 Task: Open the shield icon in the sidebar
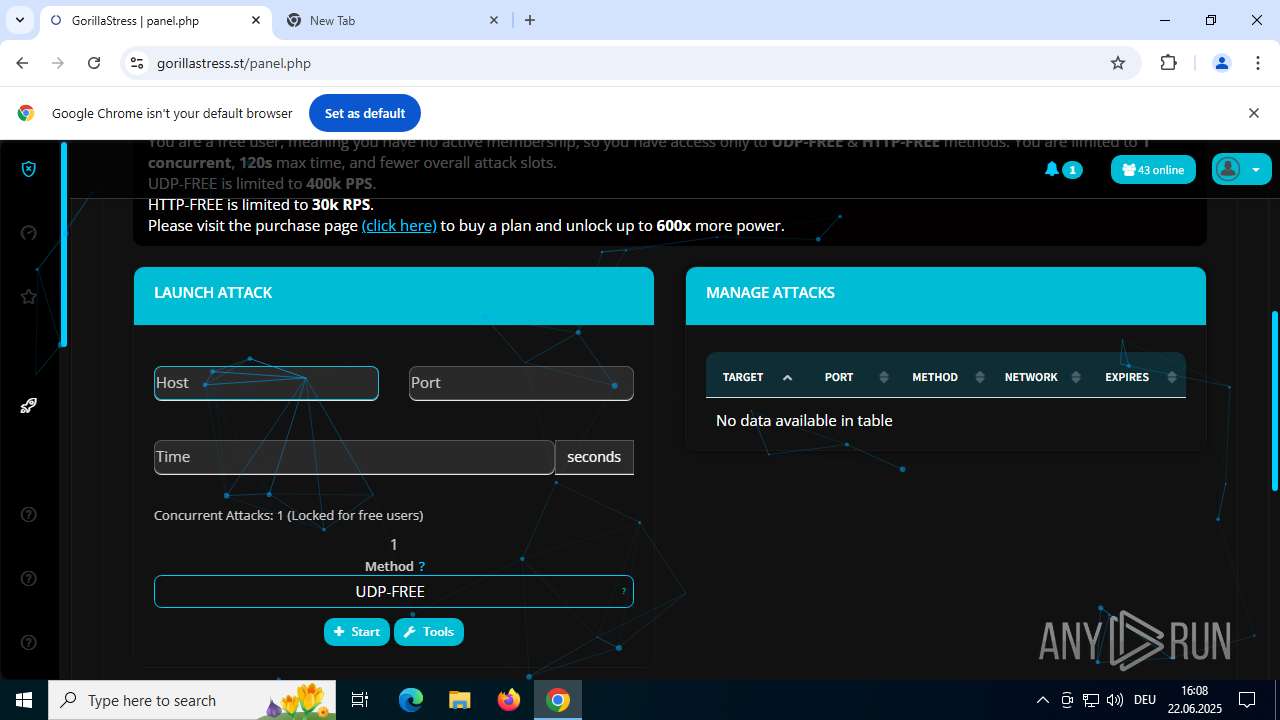tap(29, 169)
